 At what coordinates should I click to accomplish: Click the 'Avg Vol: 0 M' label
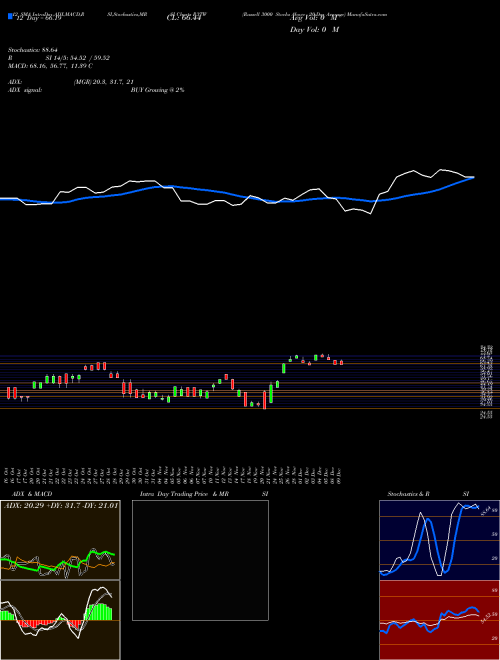point(313,18)
